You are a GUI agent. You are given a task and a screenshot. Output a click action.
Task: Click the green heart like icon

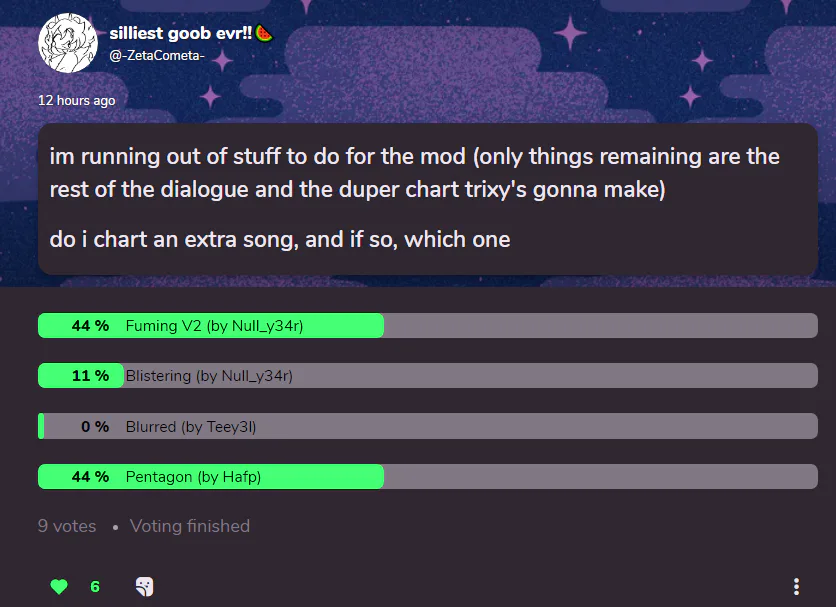click(x=59, y=586)
